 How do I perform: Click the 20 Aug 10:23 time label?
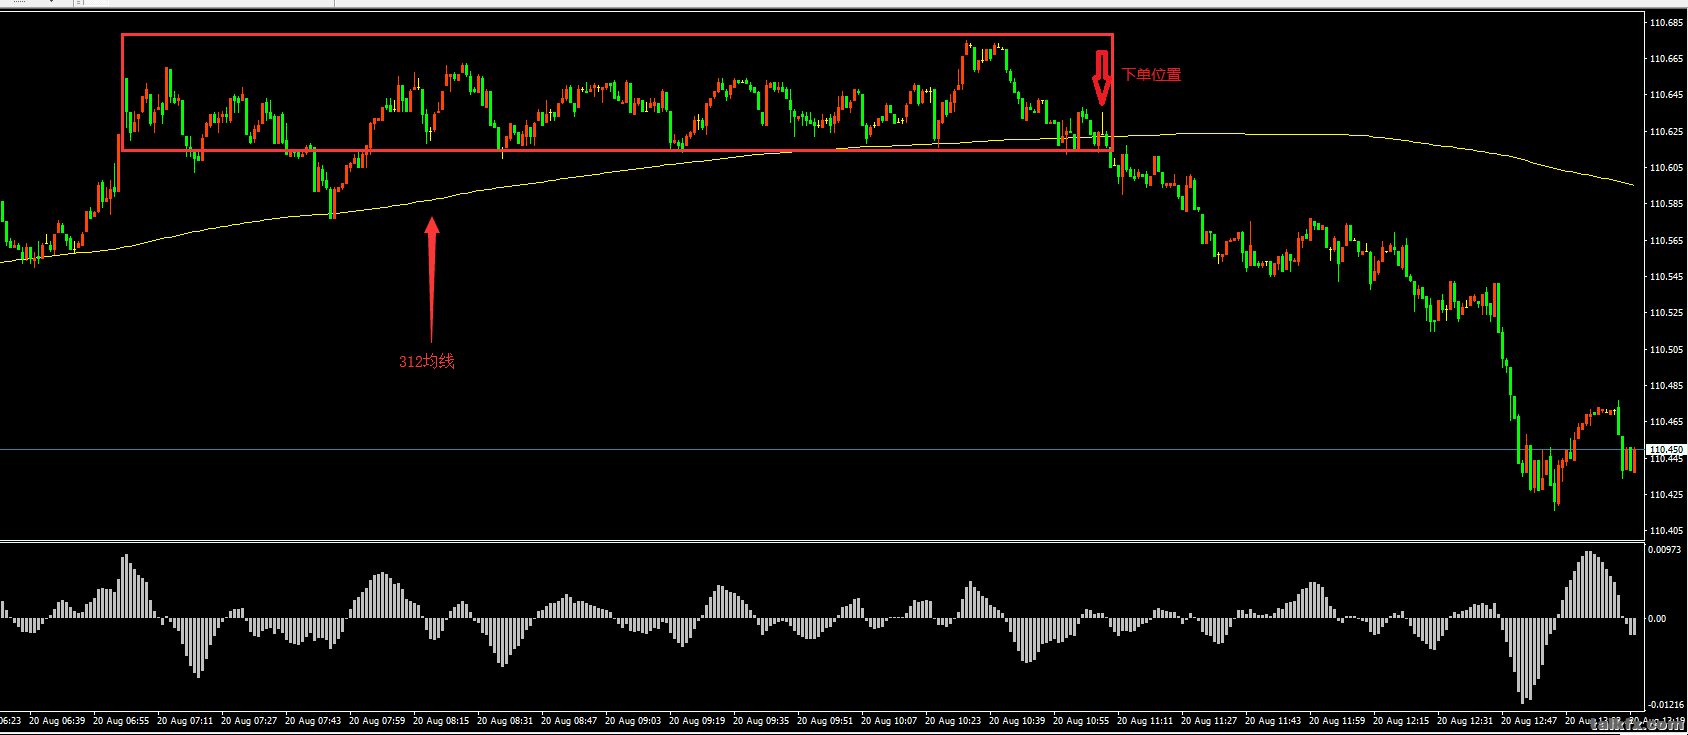[x=953, y=721]
